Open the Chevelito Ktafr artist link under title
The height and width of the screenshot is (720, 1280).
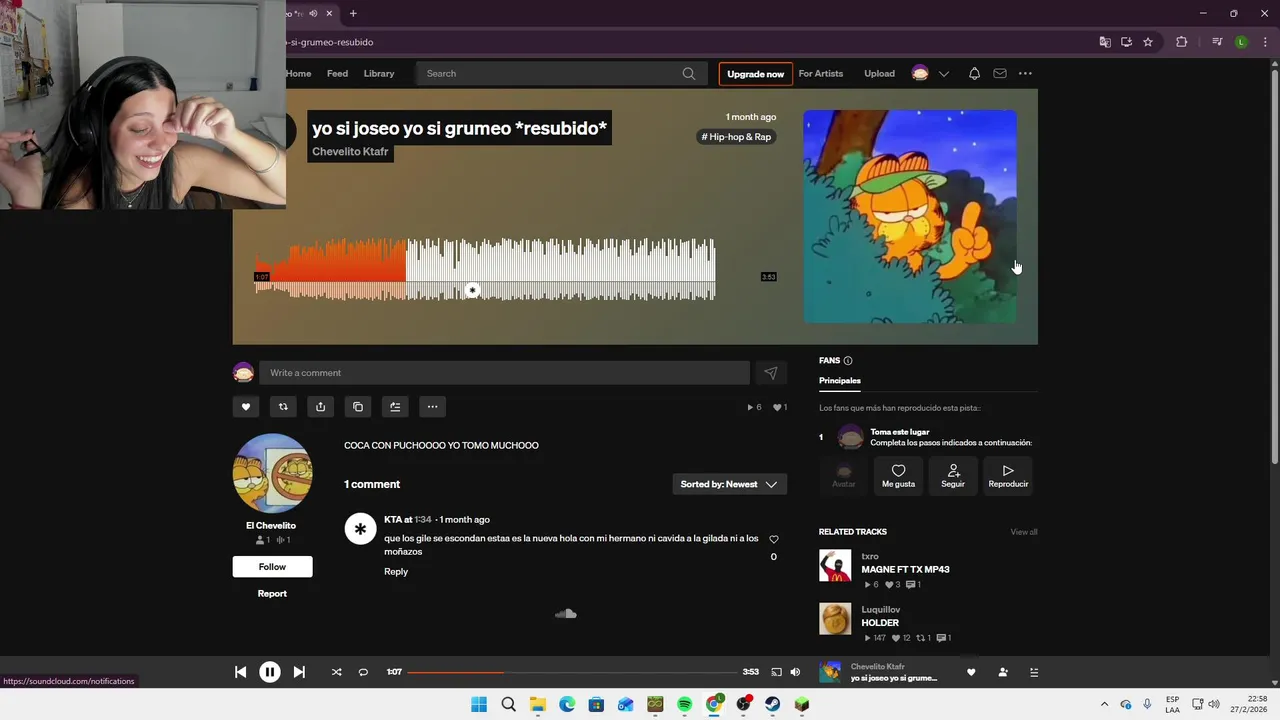click(350, 152)
